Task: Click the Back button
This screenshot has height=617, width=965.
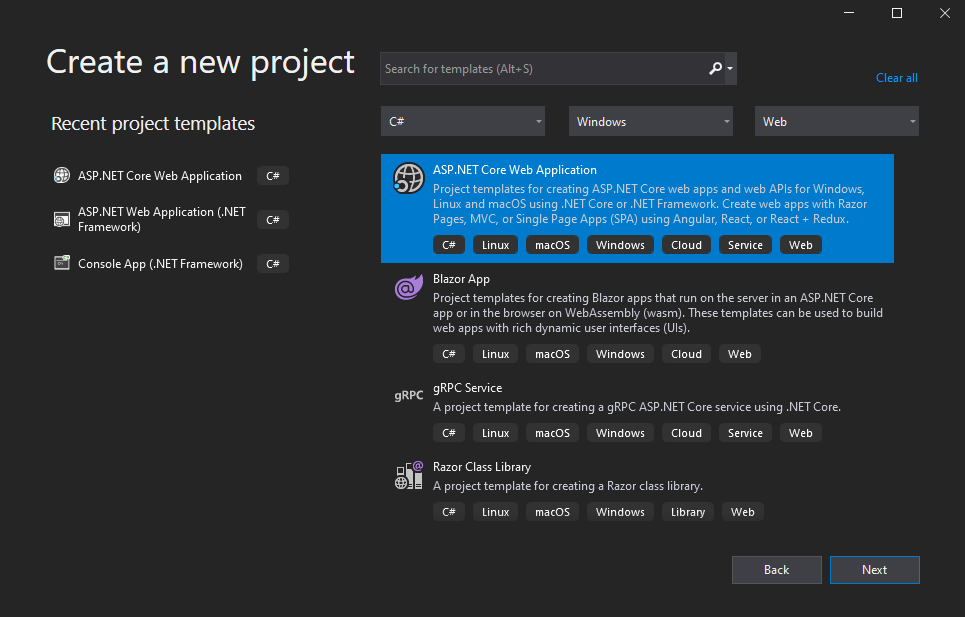Action: pos(776,570)
